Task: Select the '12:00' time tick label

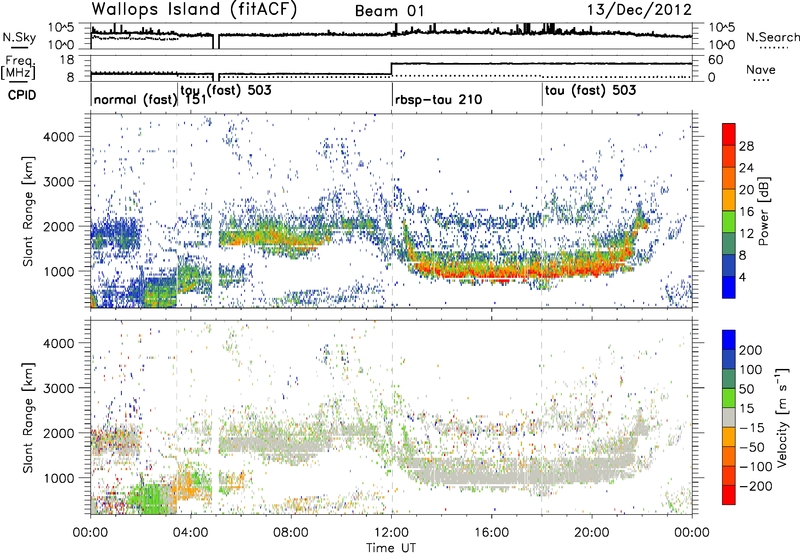Action: (392, 533)
